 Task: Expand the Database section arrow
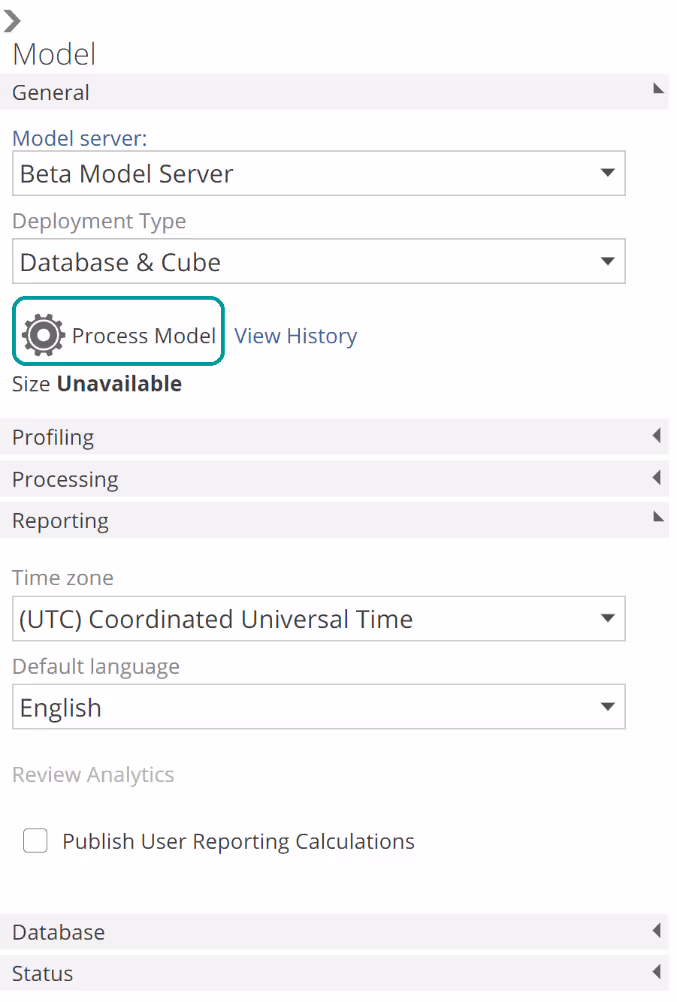[656, 931]
